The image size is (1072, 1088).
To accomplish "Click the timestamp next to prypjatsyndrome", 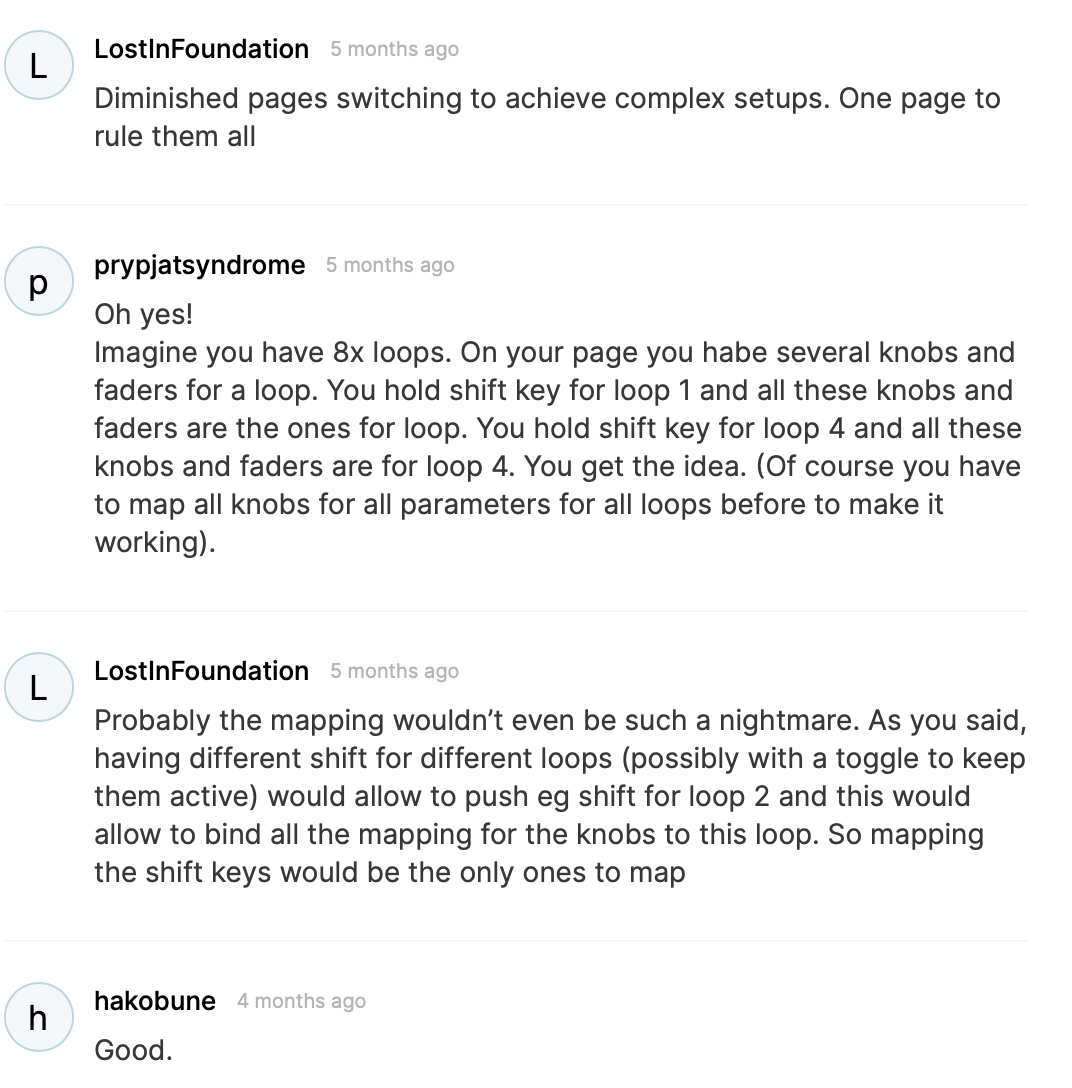I will point(391,265).
